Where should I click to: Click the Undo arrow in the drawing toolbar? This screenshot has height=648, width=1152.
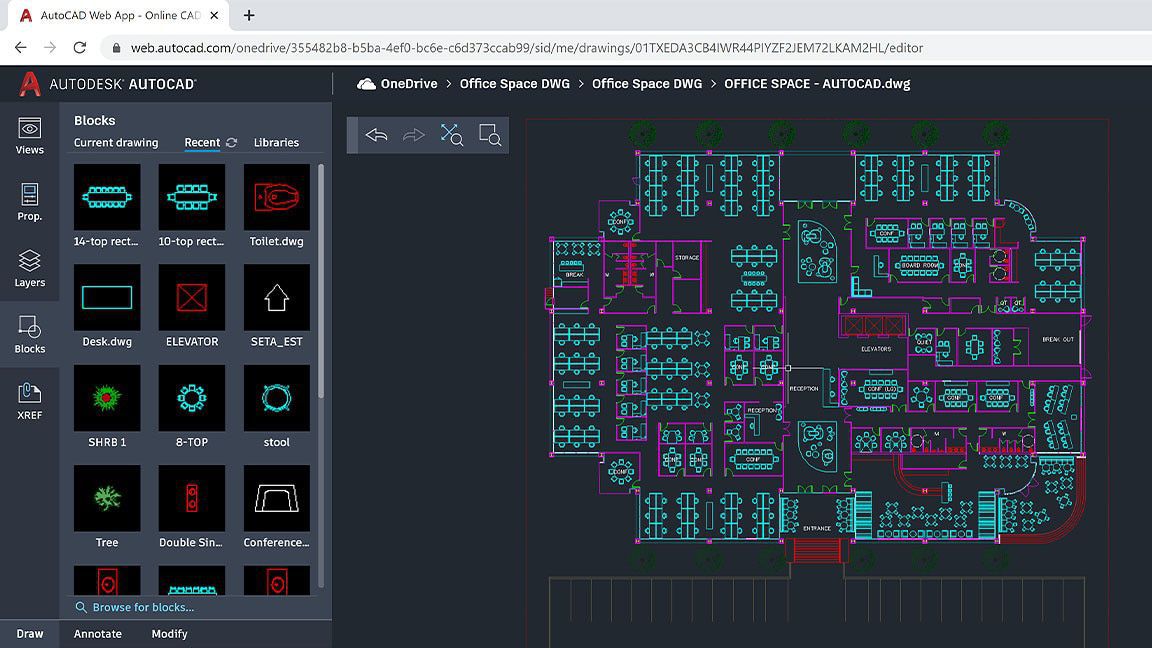[x=377, y=133]
